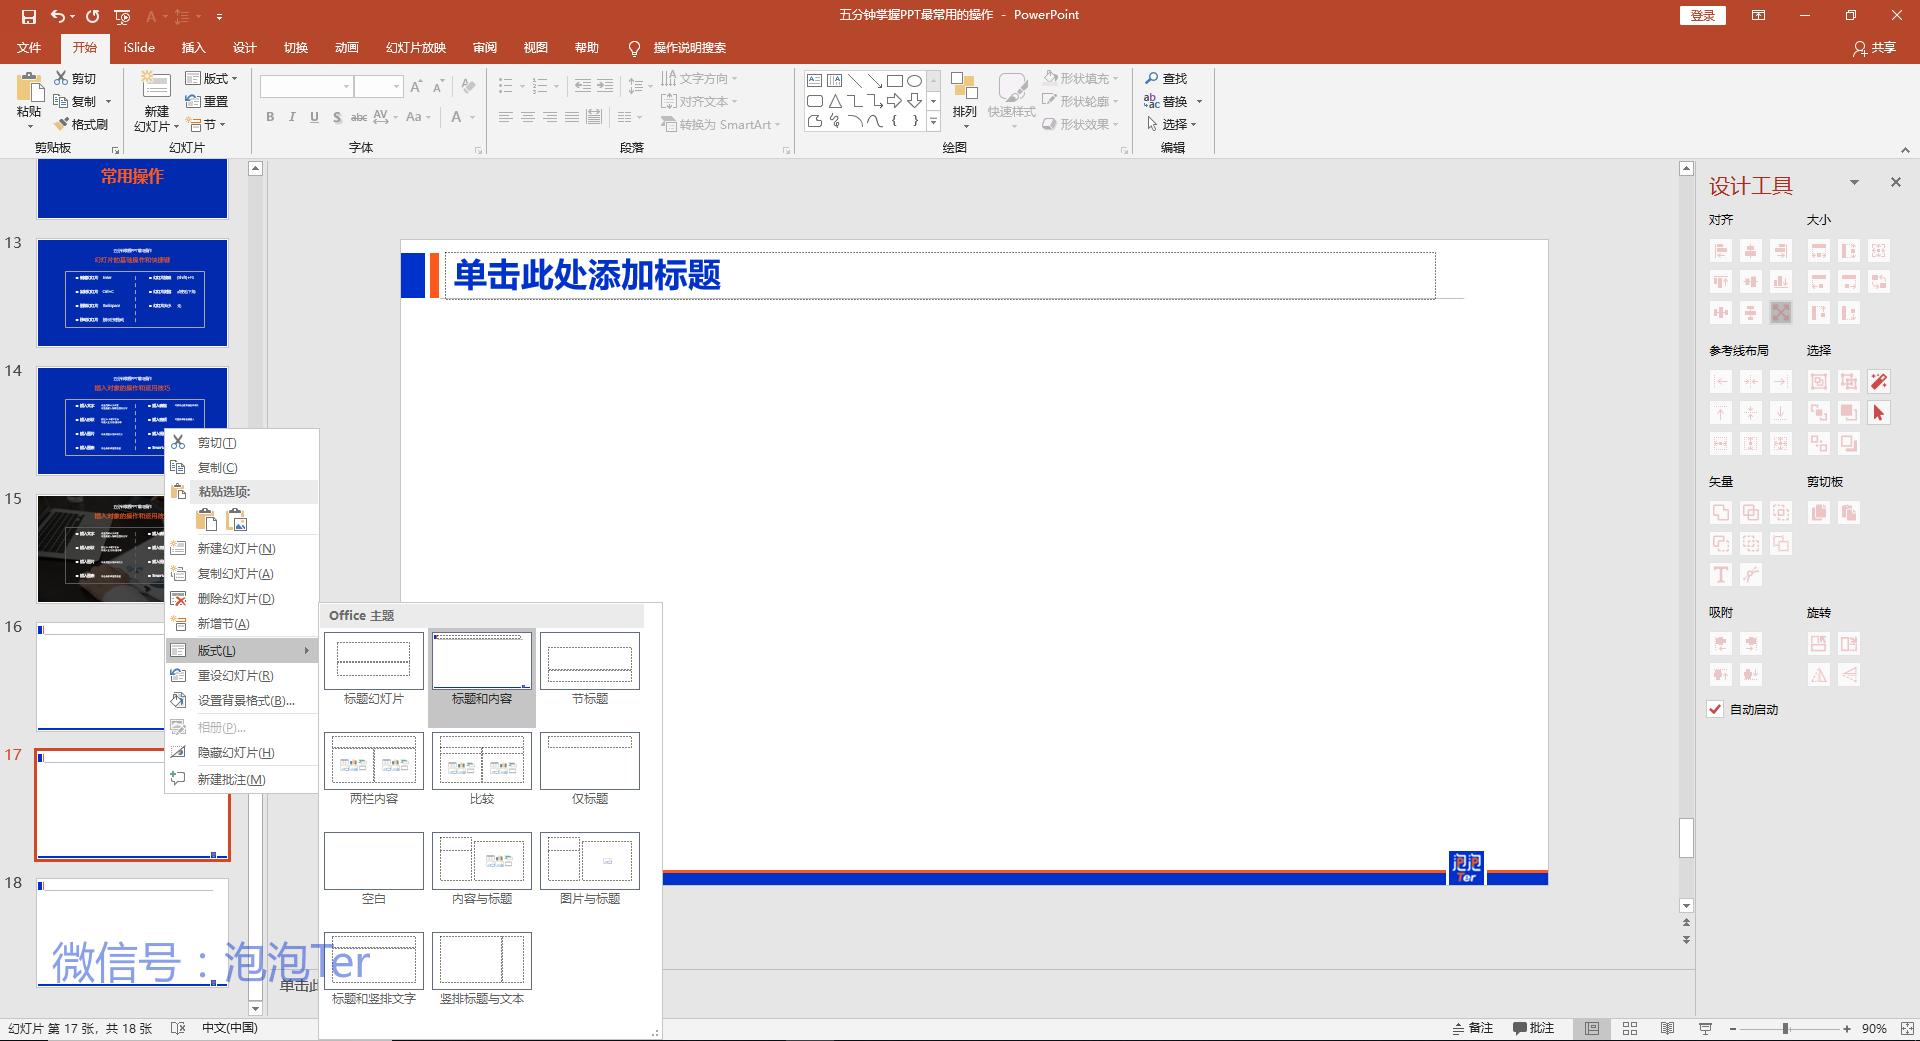Switch to slide sorter view icon
This screenshot has width=1920, height=1041.
pos(1630,1028)
